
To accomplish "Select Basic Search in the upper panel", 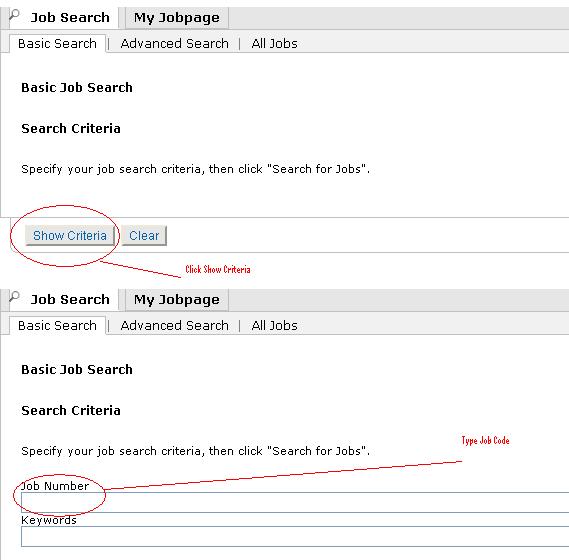I will coord(57,44).
